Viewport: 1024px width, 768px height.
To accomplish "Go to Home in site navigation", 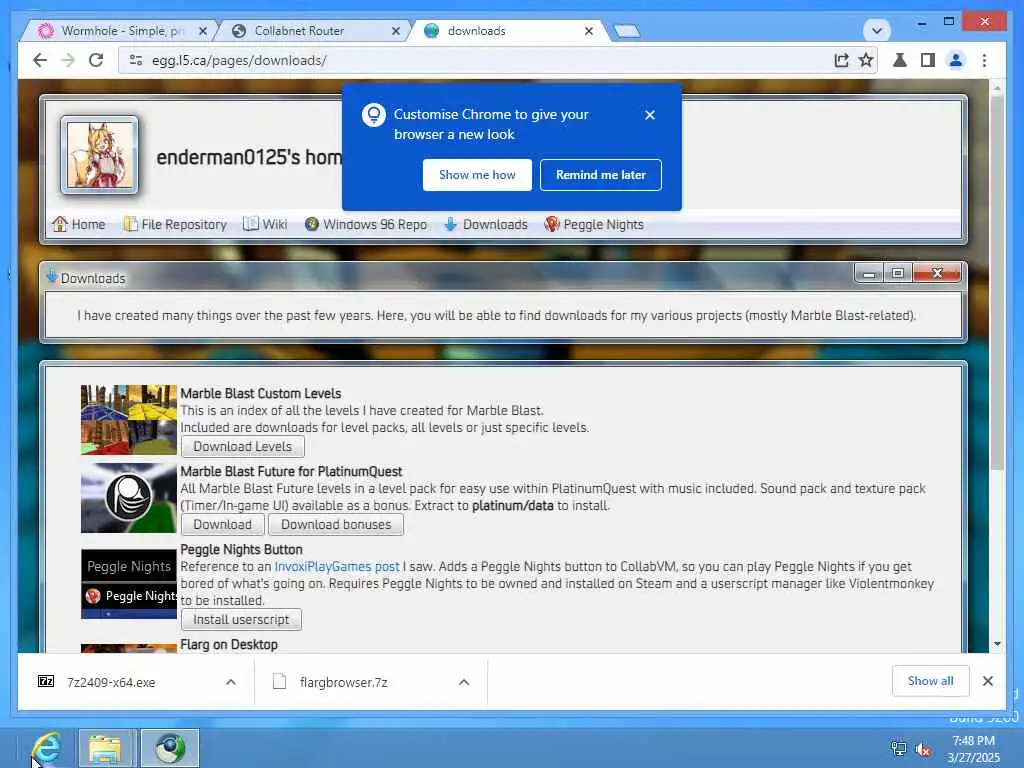I will pyautogui.click(x=79, y=225).
